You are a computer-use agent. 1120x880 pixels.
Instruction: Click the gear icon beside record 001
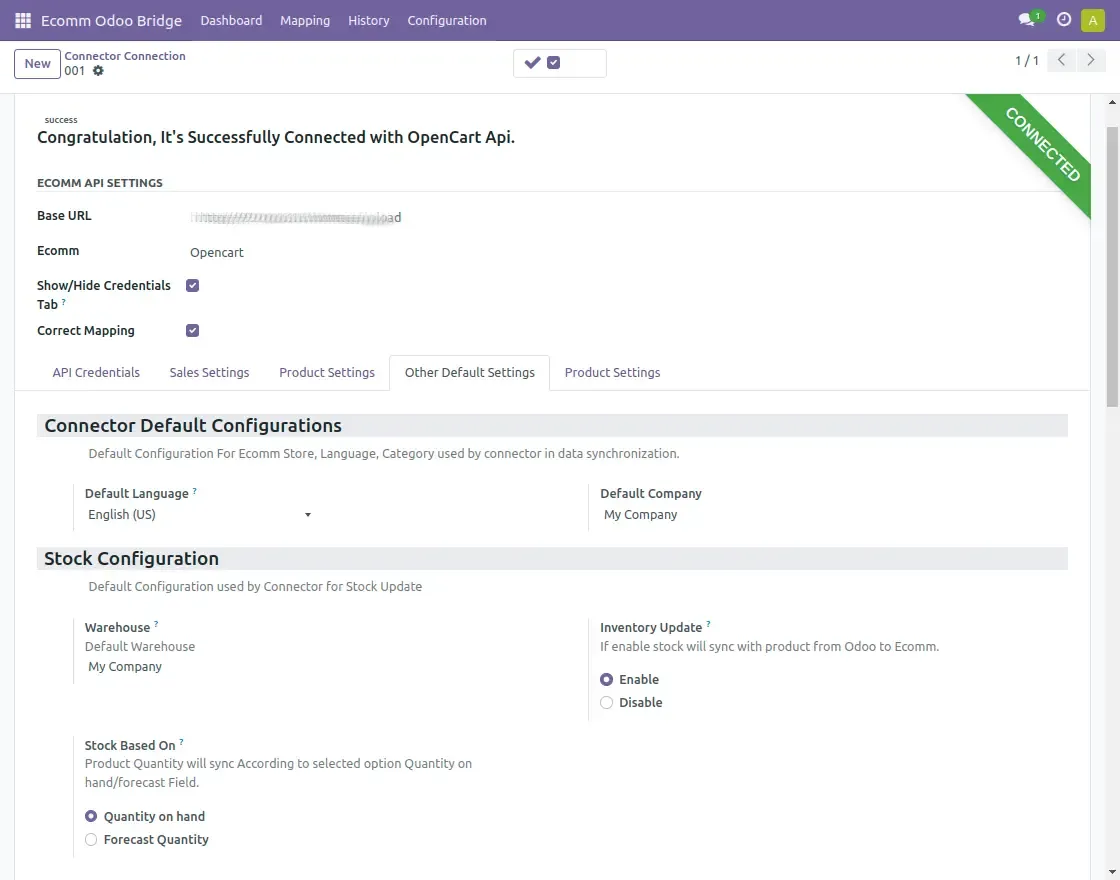point(98,71)
